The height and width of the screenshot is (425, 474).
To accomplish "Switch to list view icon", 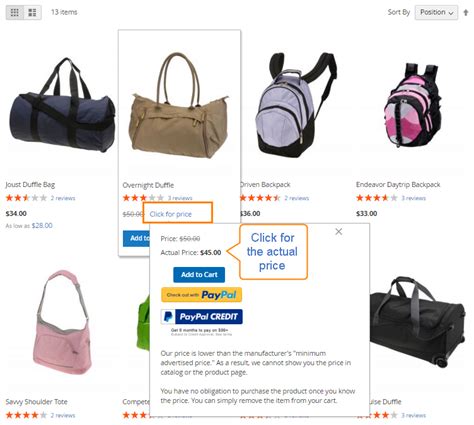I will 32,12.
